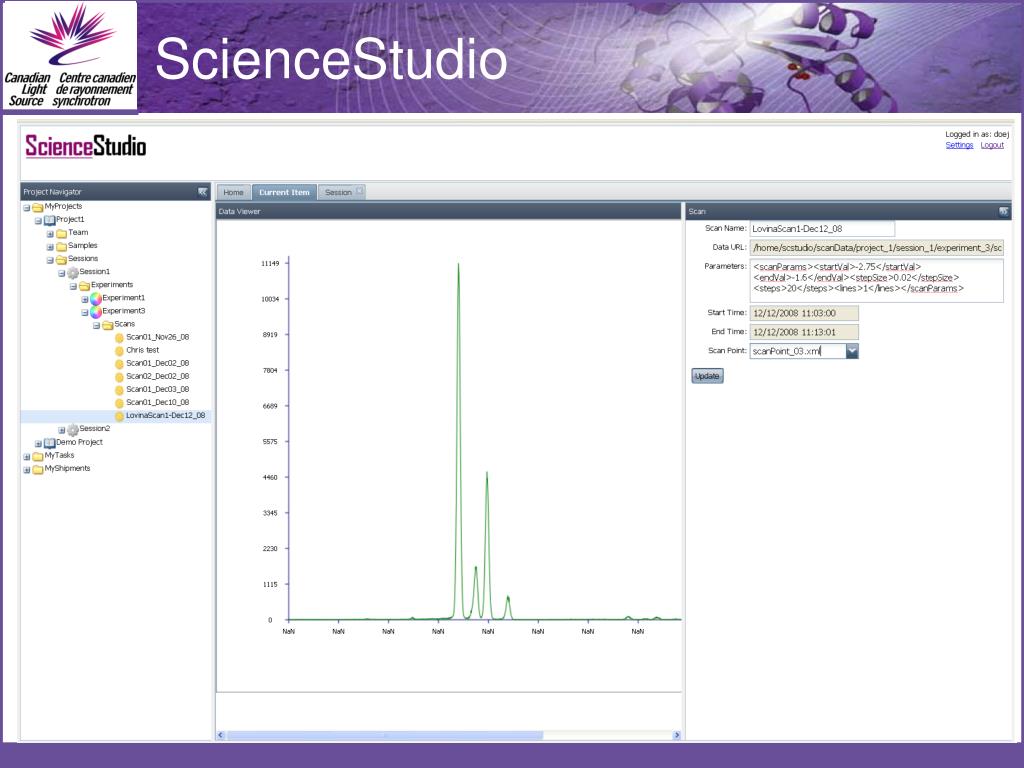Expand the Team folder node

(x=50, y=234)
